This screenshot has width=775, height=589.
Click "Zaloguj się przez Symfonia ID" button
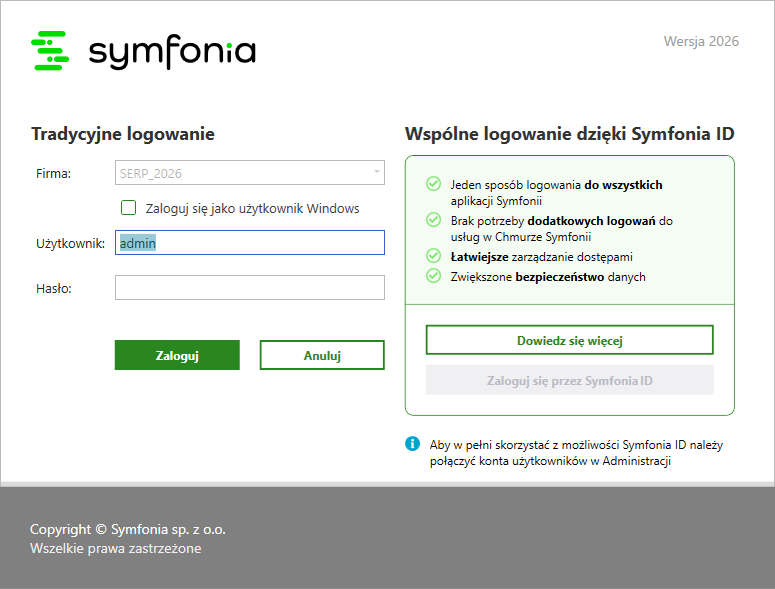[569, 380]
